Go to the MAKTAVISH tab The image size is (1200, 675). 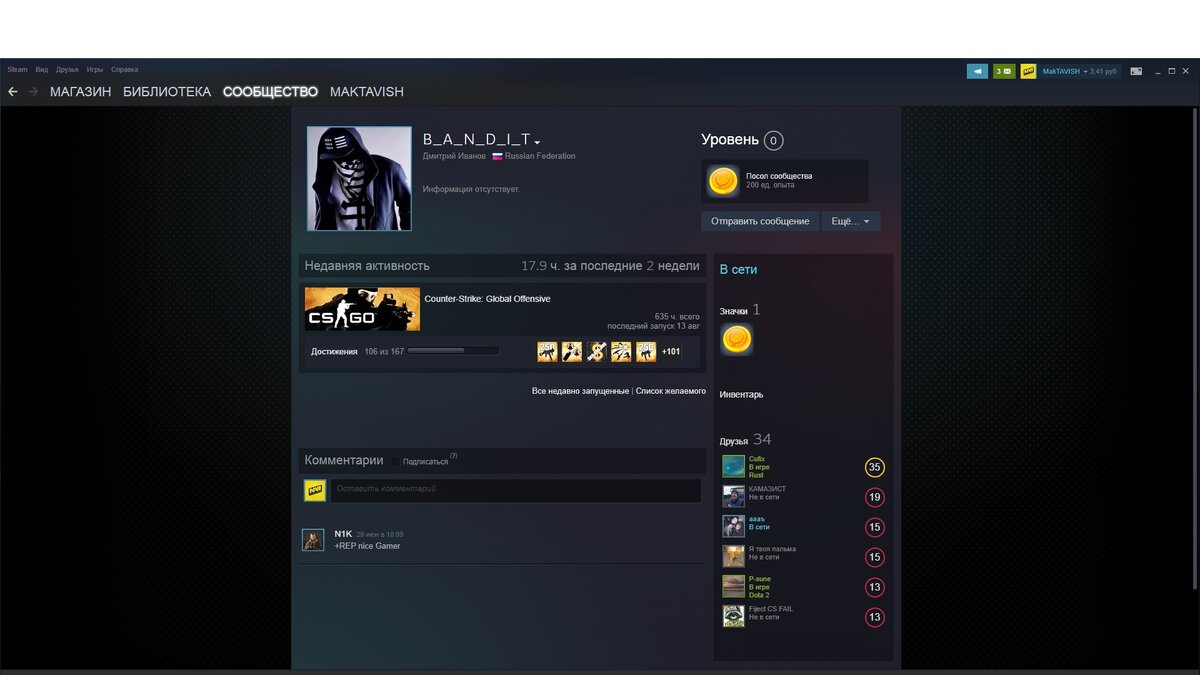tap(367, 92)
